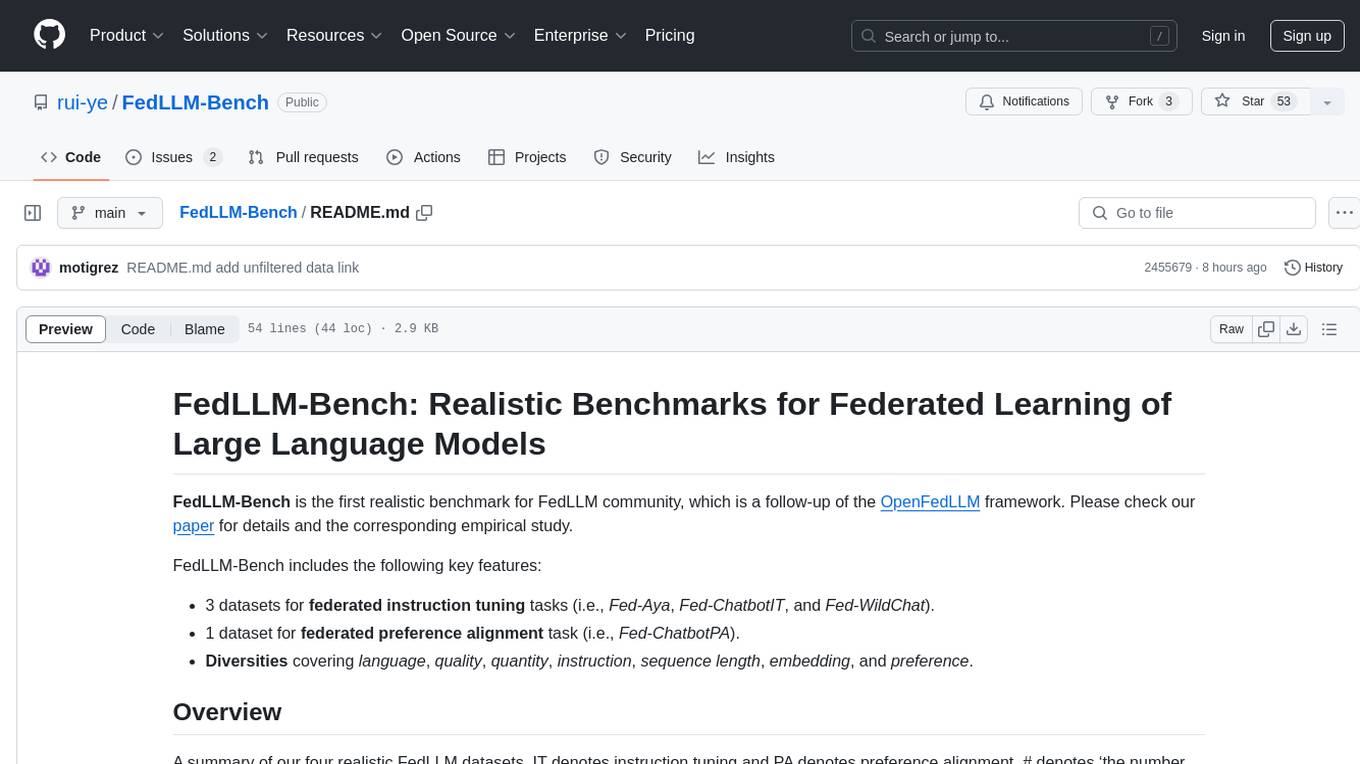The image size is (1360, 764).
Task: Open the motigrez avatar
Action: click(41, 267)
